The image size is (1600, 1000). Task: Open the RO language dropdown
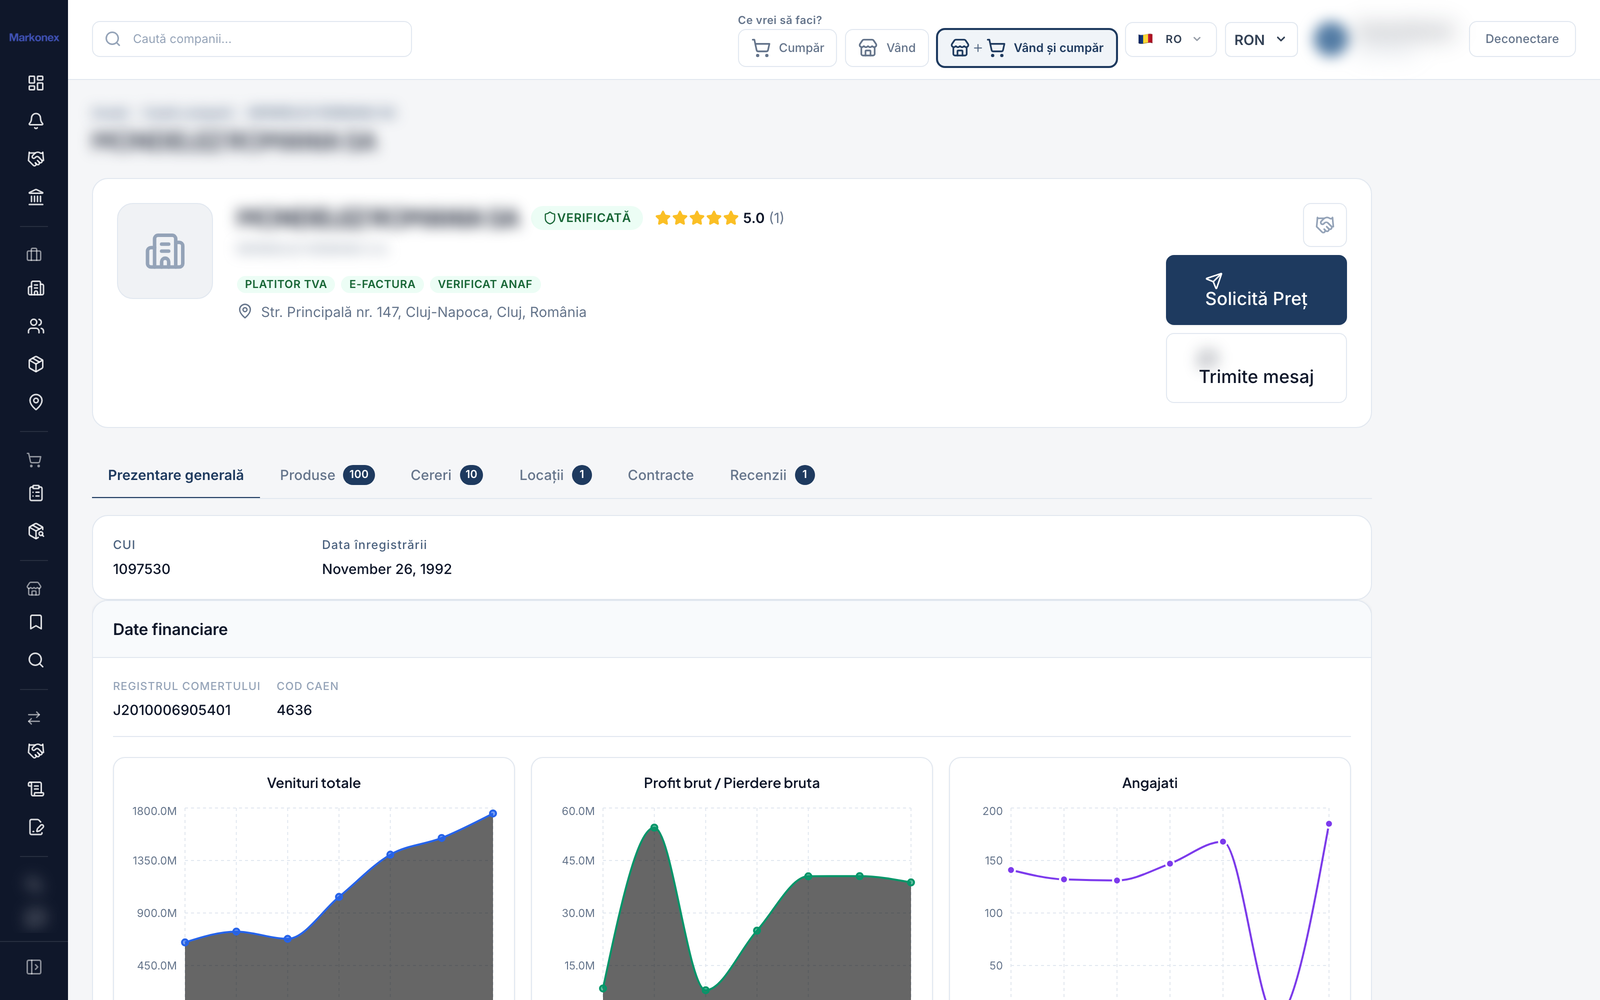1171,39
